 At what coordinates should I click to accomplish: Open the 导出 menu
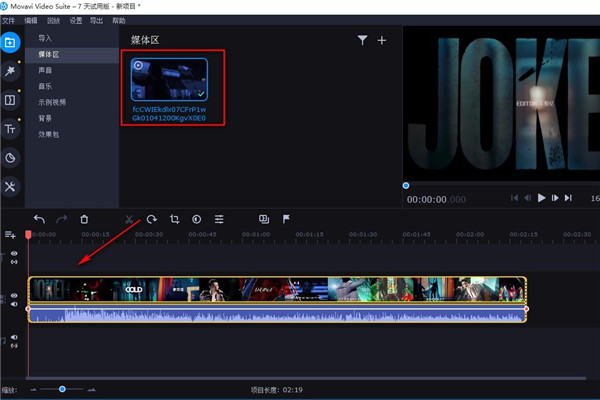click(x=96, y=20)
